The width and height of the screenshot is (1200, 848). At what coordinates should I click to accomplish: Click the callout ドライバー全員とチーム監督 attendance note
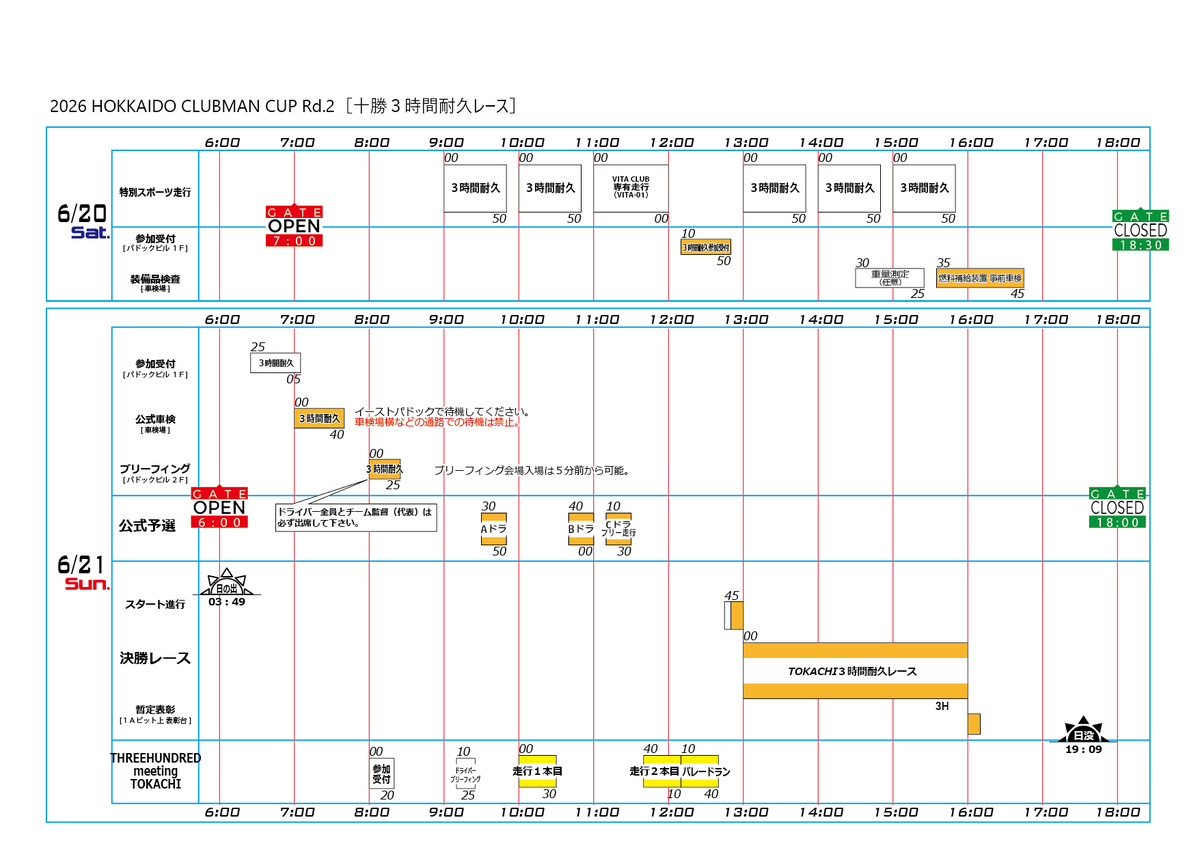pyautogui.click(x=358, y=517)
